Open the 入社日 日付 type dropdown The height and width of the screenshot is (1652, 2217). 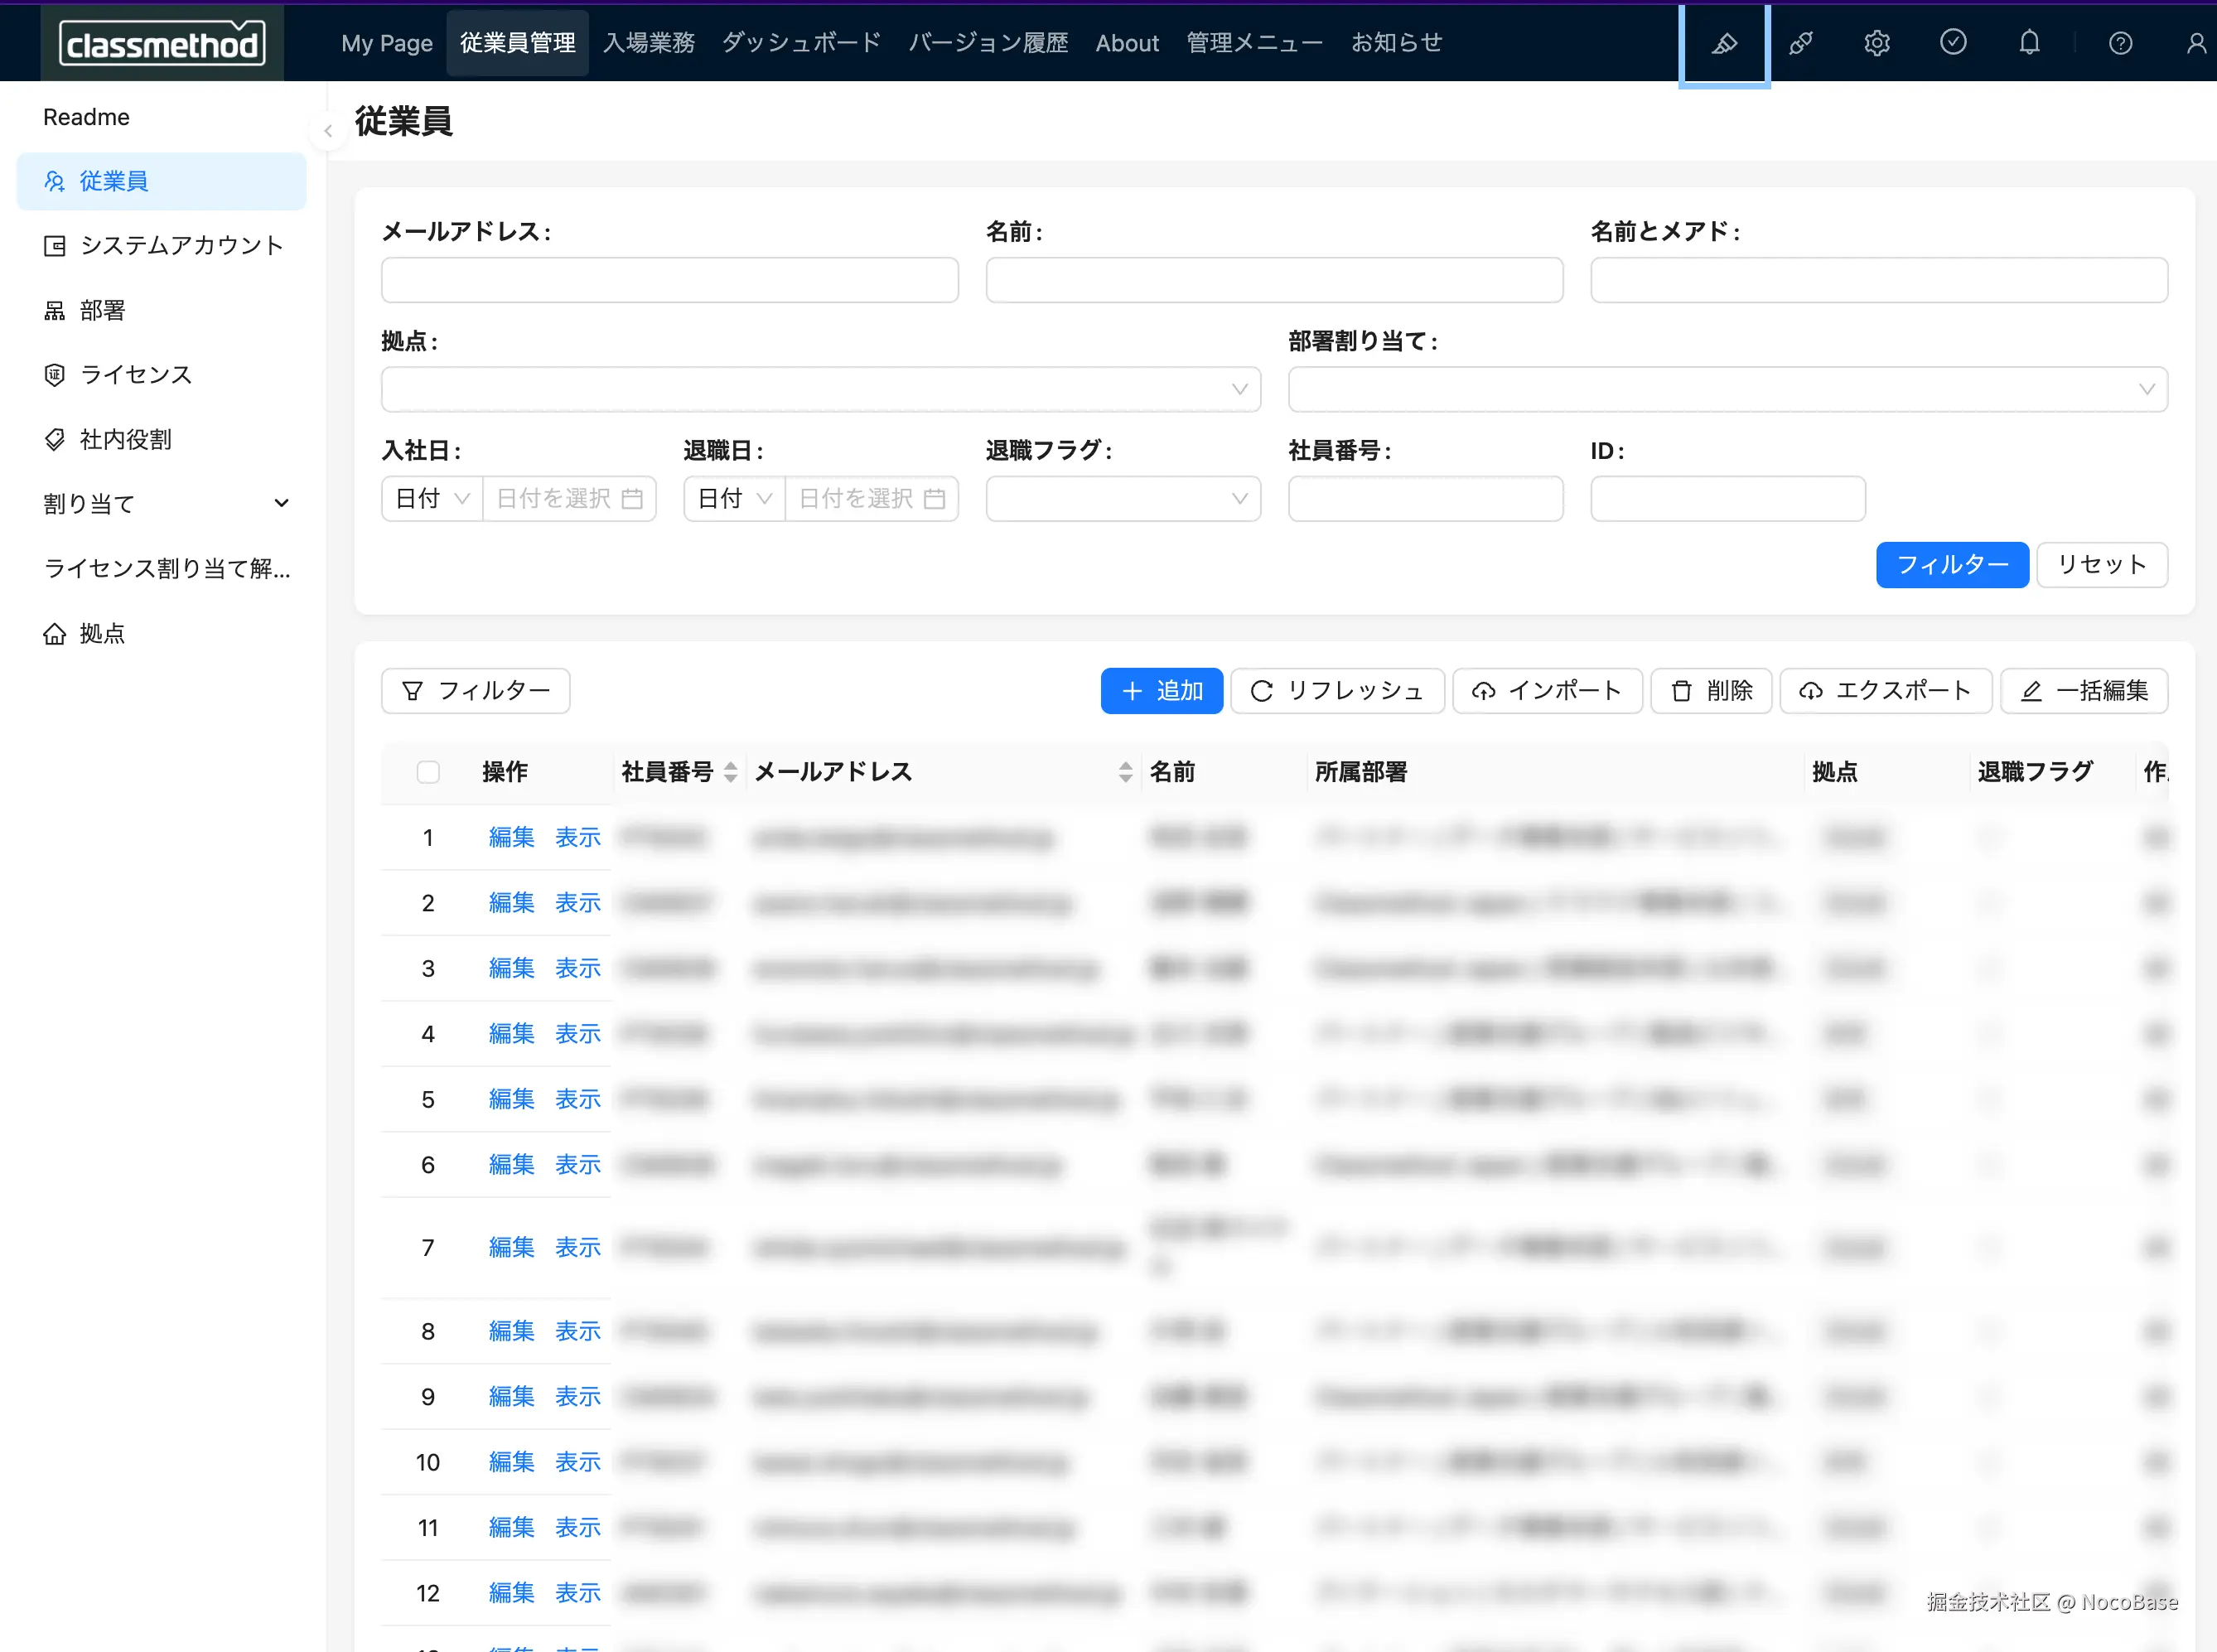click(432, 499)
